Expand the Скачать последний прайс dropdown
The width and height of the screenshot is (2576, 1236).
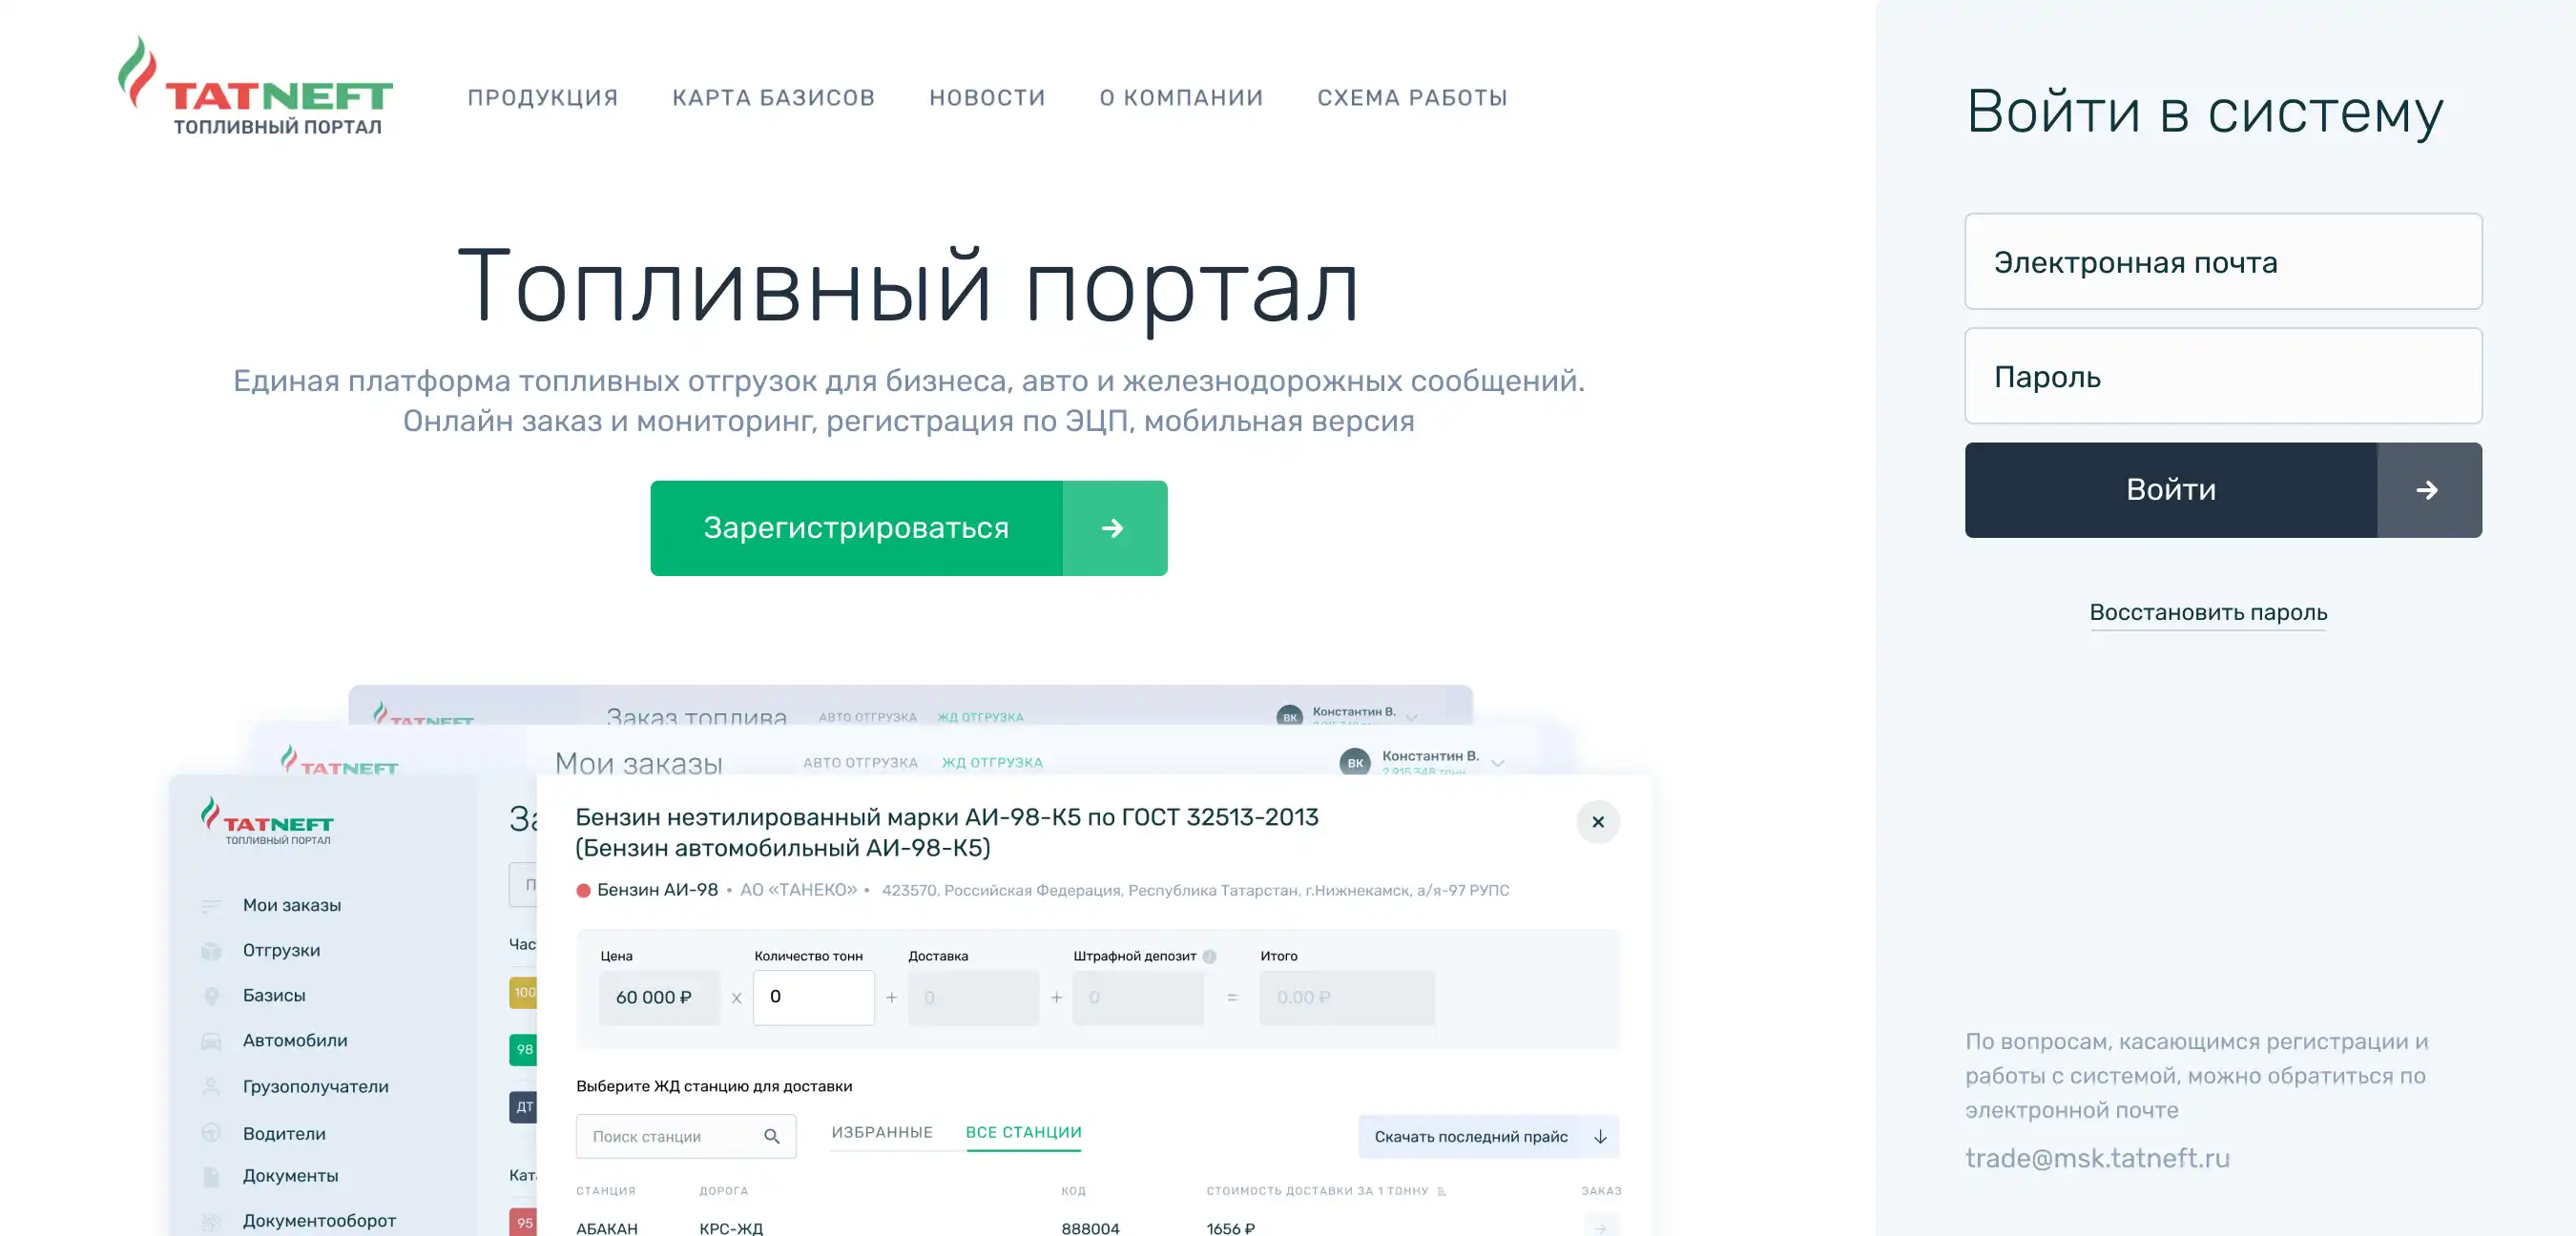(1600, 1136)
